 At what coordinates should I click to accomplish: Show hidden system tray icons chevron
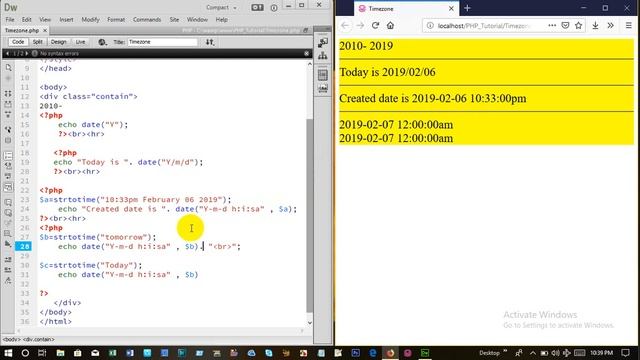533,353
